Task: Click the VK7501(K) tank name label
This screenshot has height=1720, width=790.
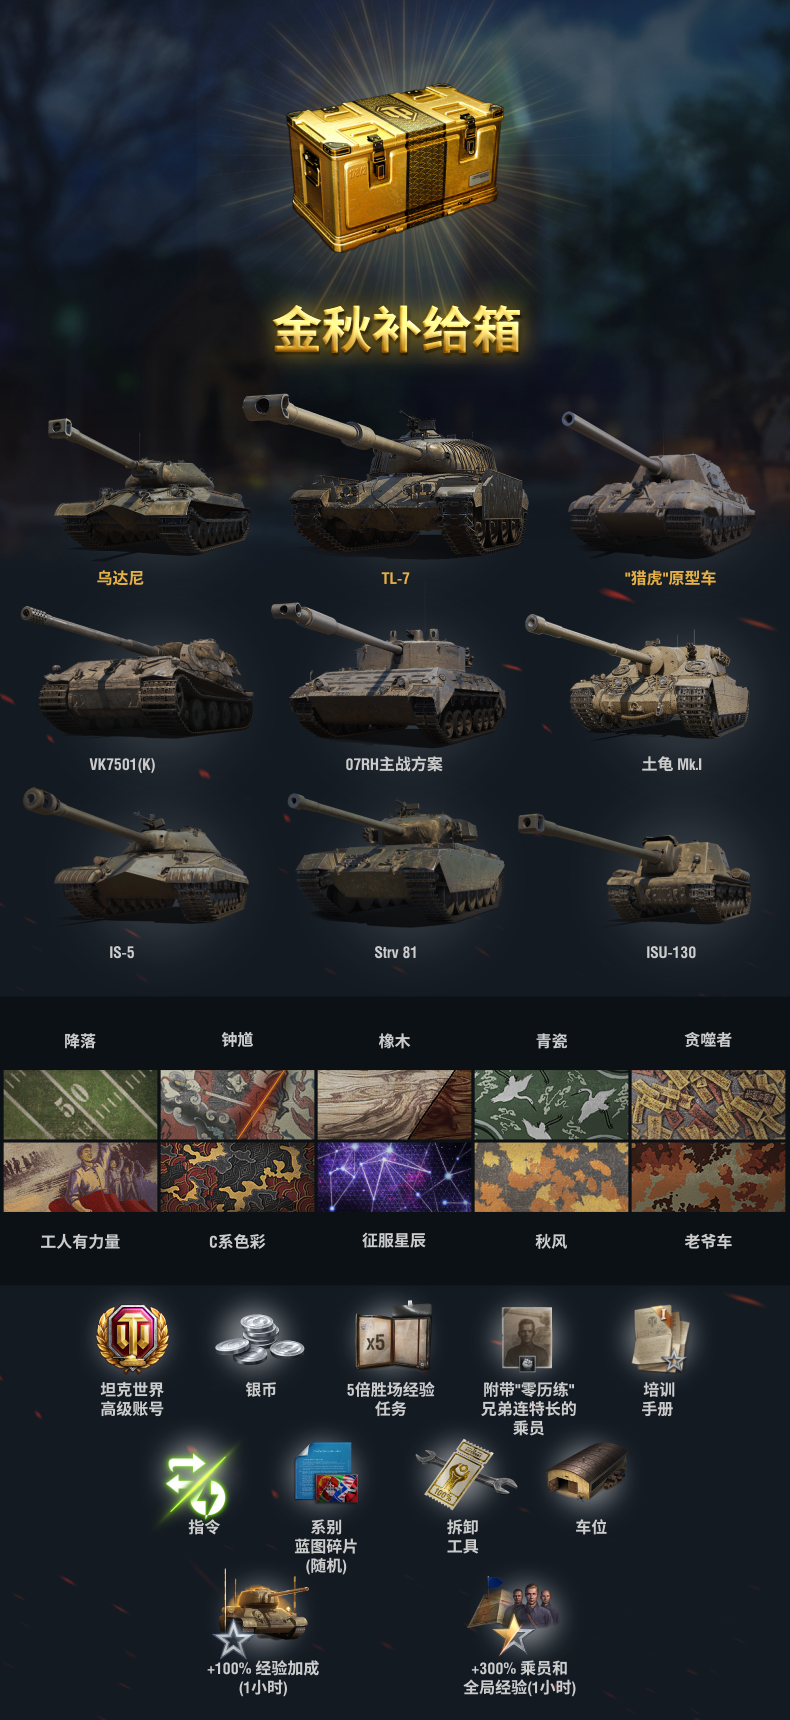Action: point(122,764)
